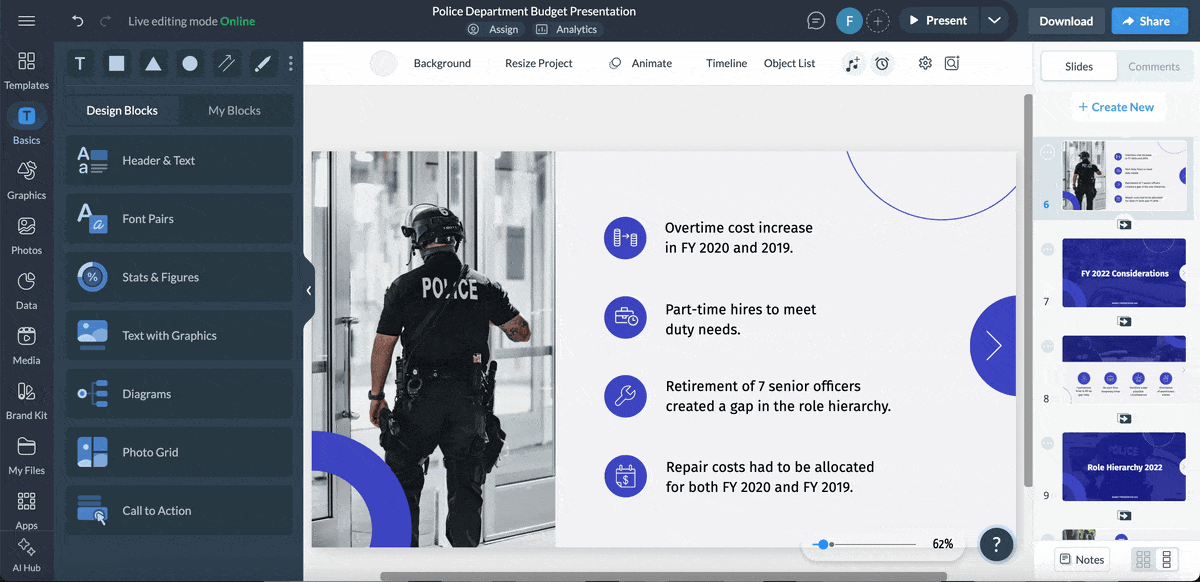Open the help question mark button
This screenshot has height=582, width=1200.
[x=996, y=545]
